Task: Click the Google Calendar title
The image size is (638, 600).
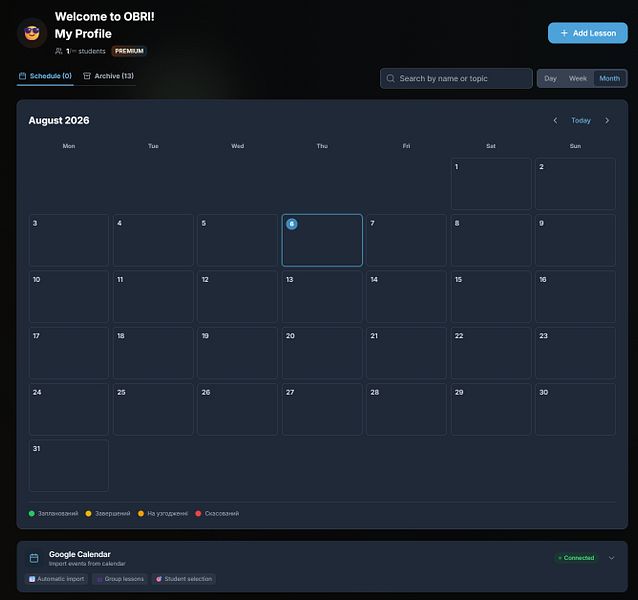Action: (80, 554)
